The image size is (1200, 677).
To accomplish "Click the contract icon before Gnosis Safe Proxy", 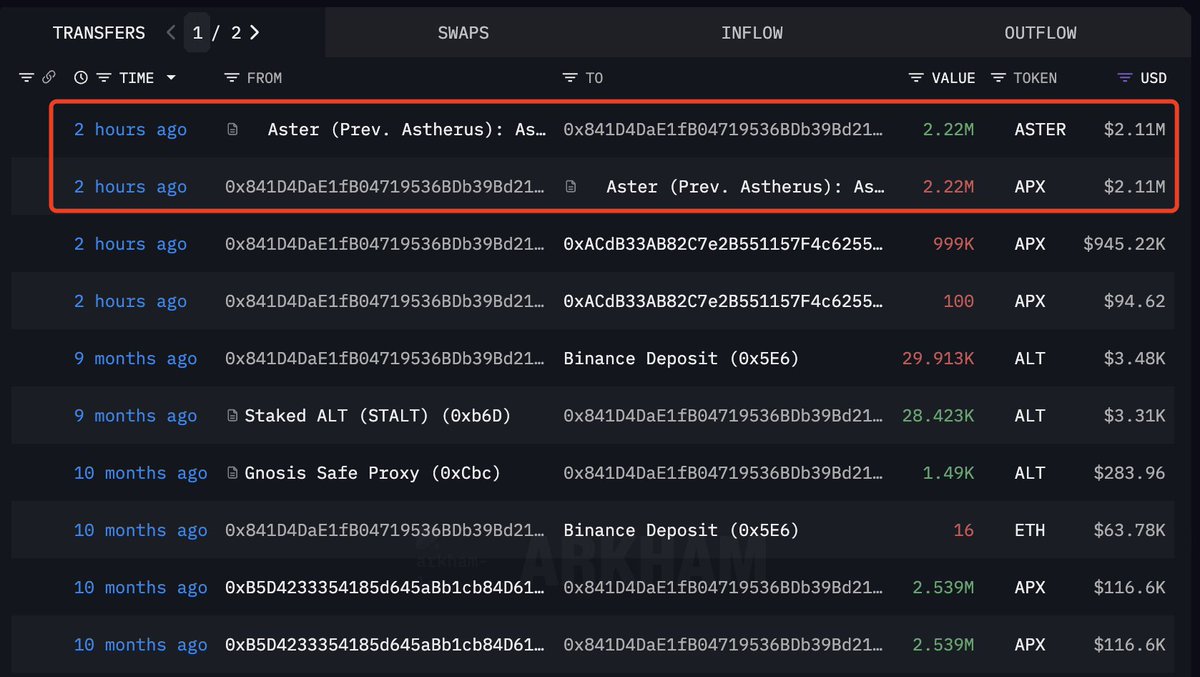I will (233, 473).
